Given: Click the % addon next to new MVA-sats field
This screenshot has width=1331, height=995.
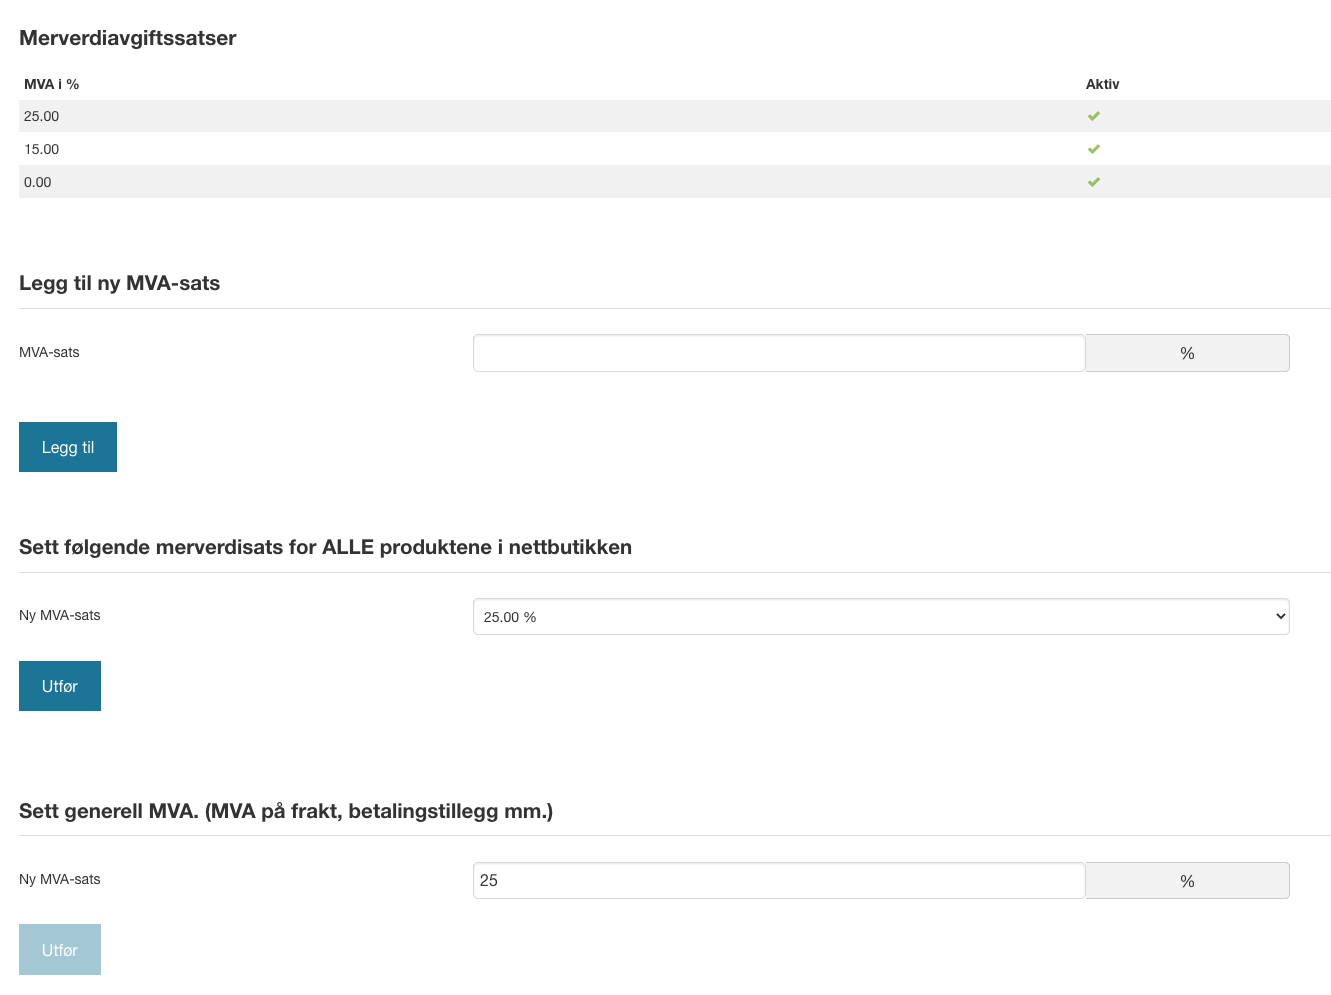Looking at the screenshot, I should 1187,353.
